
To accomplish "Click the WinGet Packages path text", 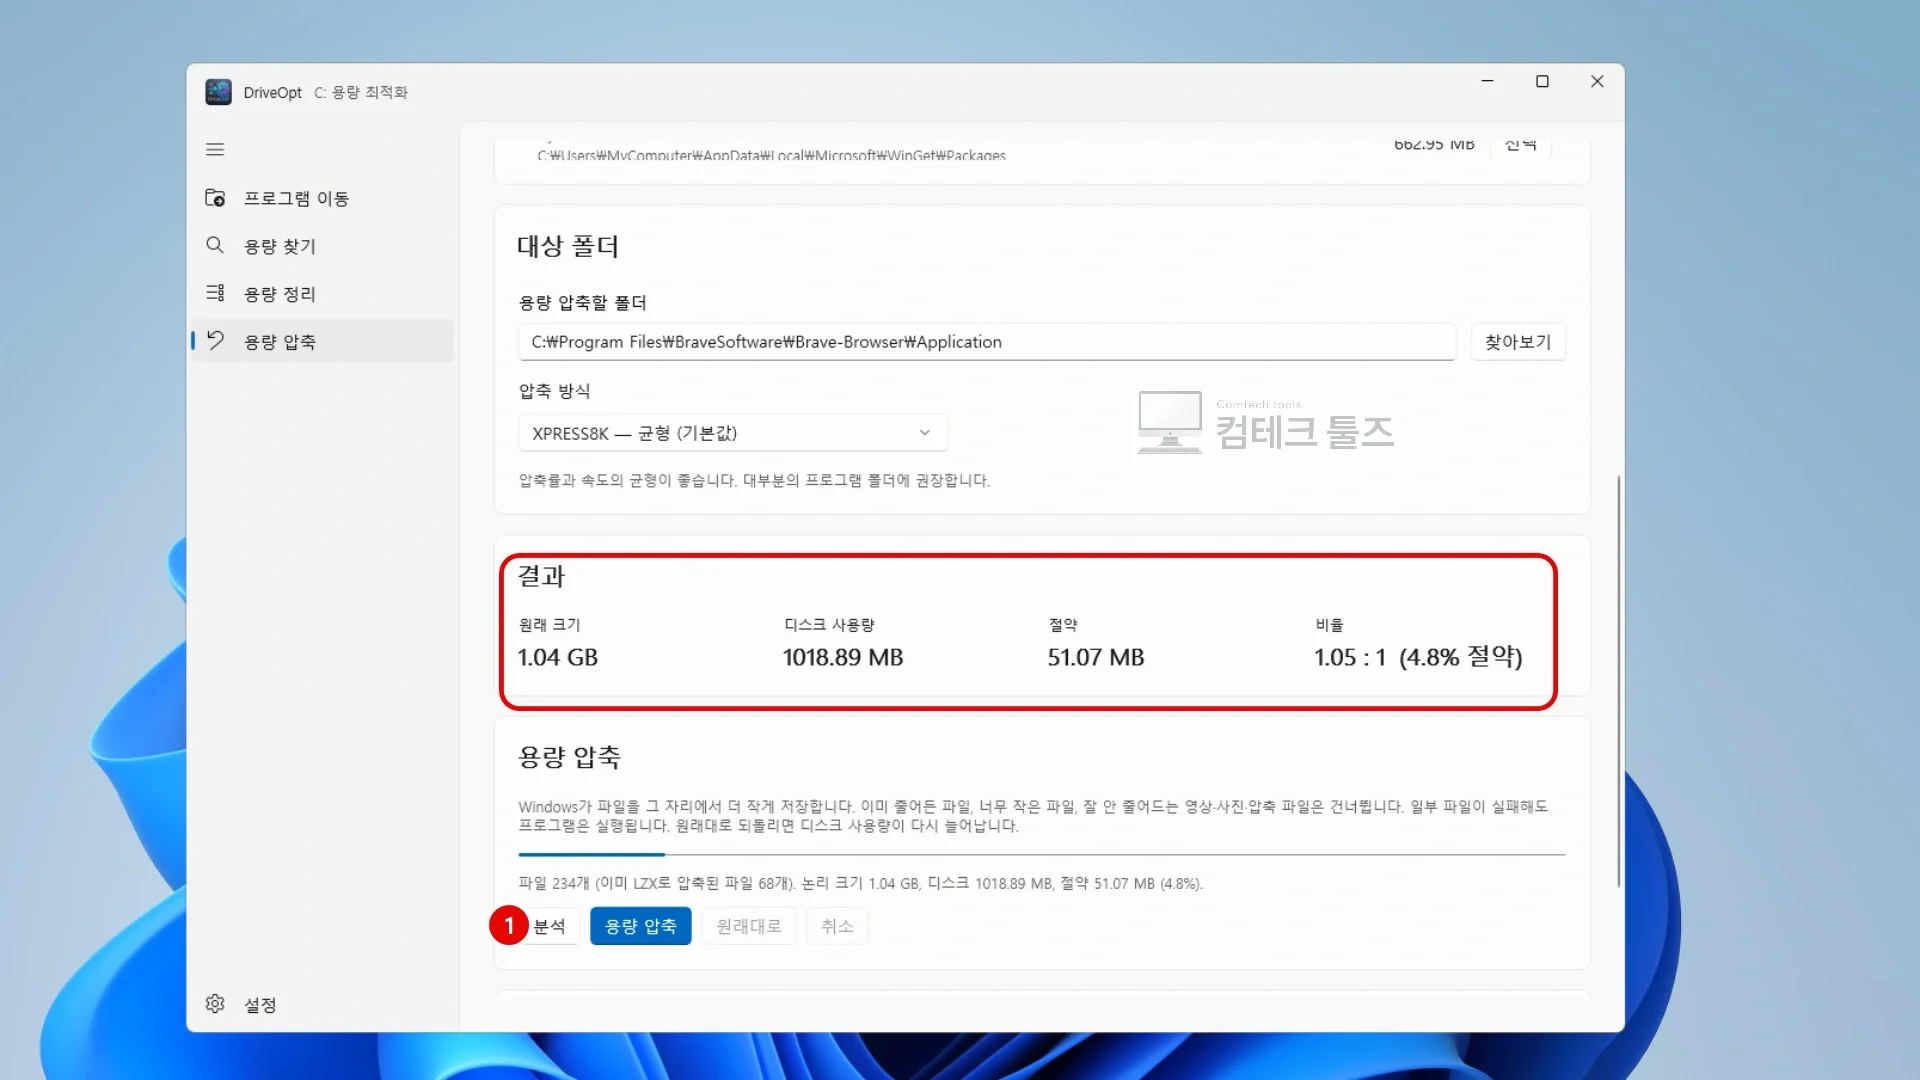I will (x=771, y=155).
